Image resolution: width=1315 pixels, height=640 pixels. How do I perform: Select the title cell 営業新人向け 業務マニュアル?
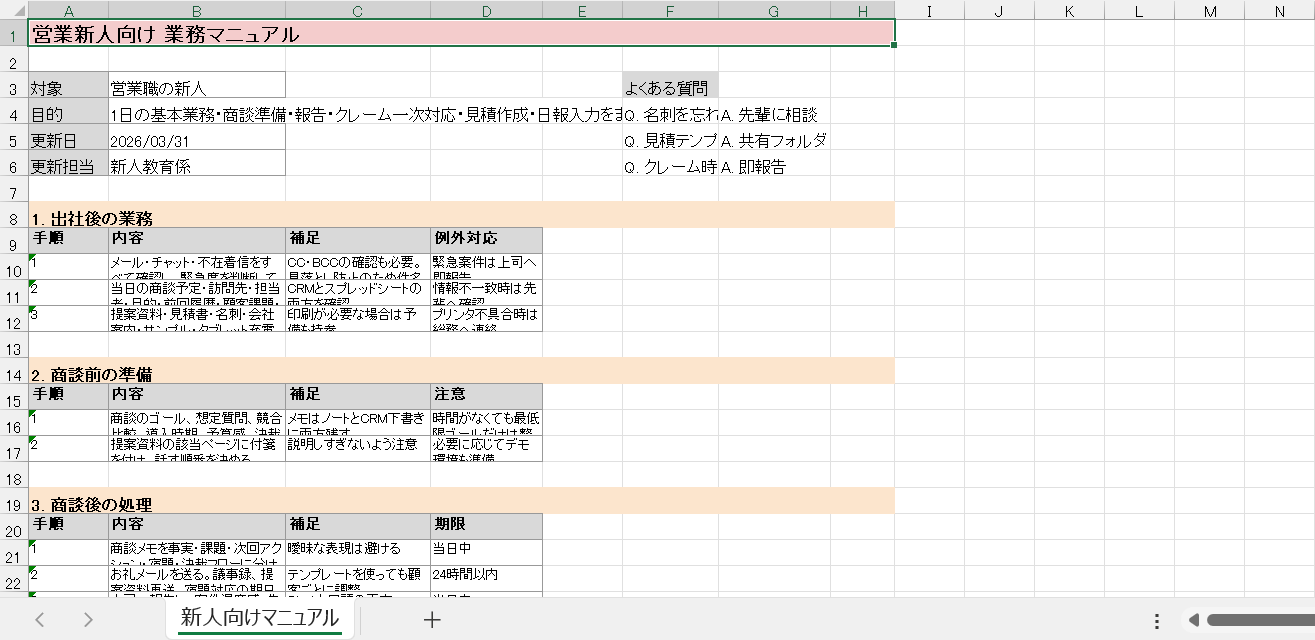point(461,33)
